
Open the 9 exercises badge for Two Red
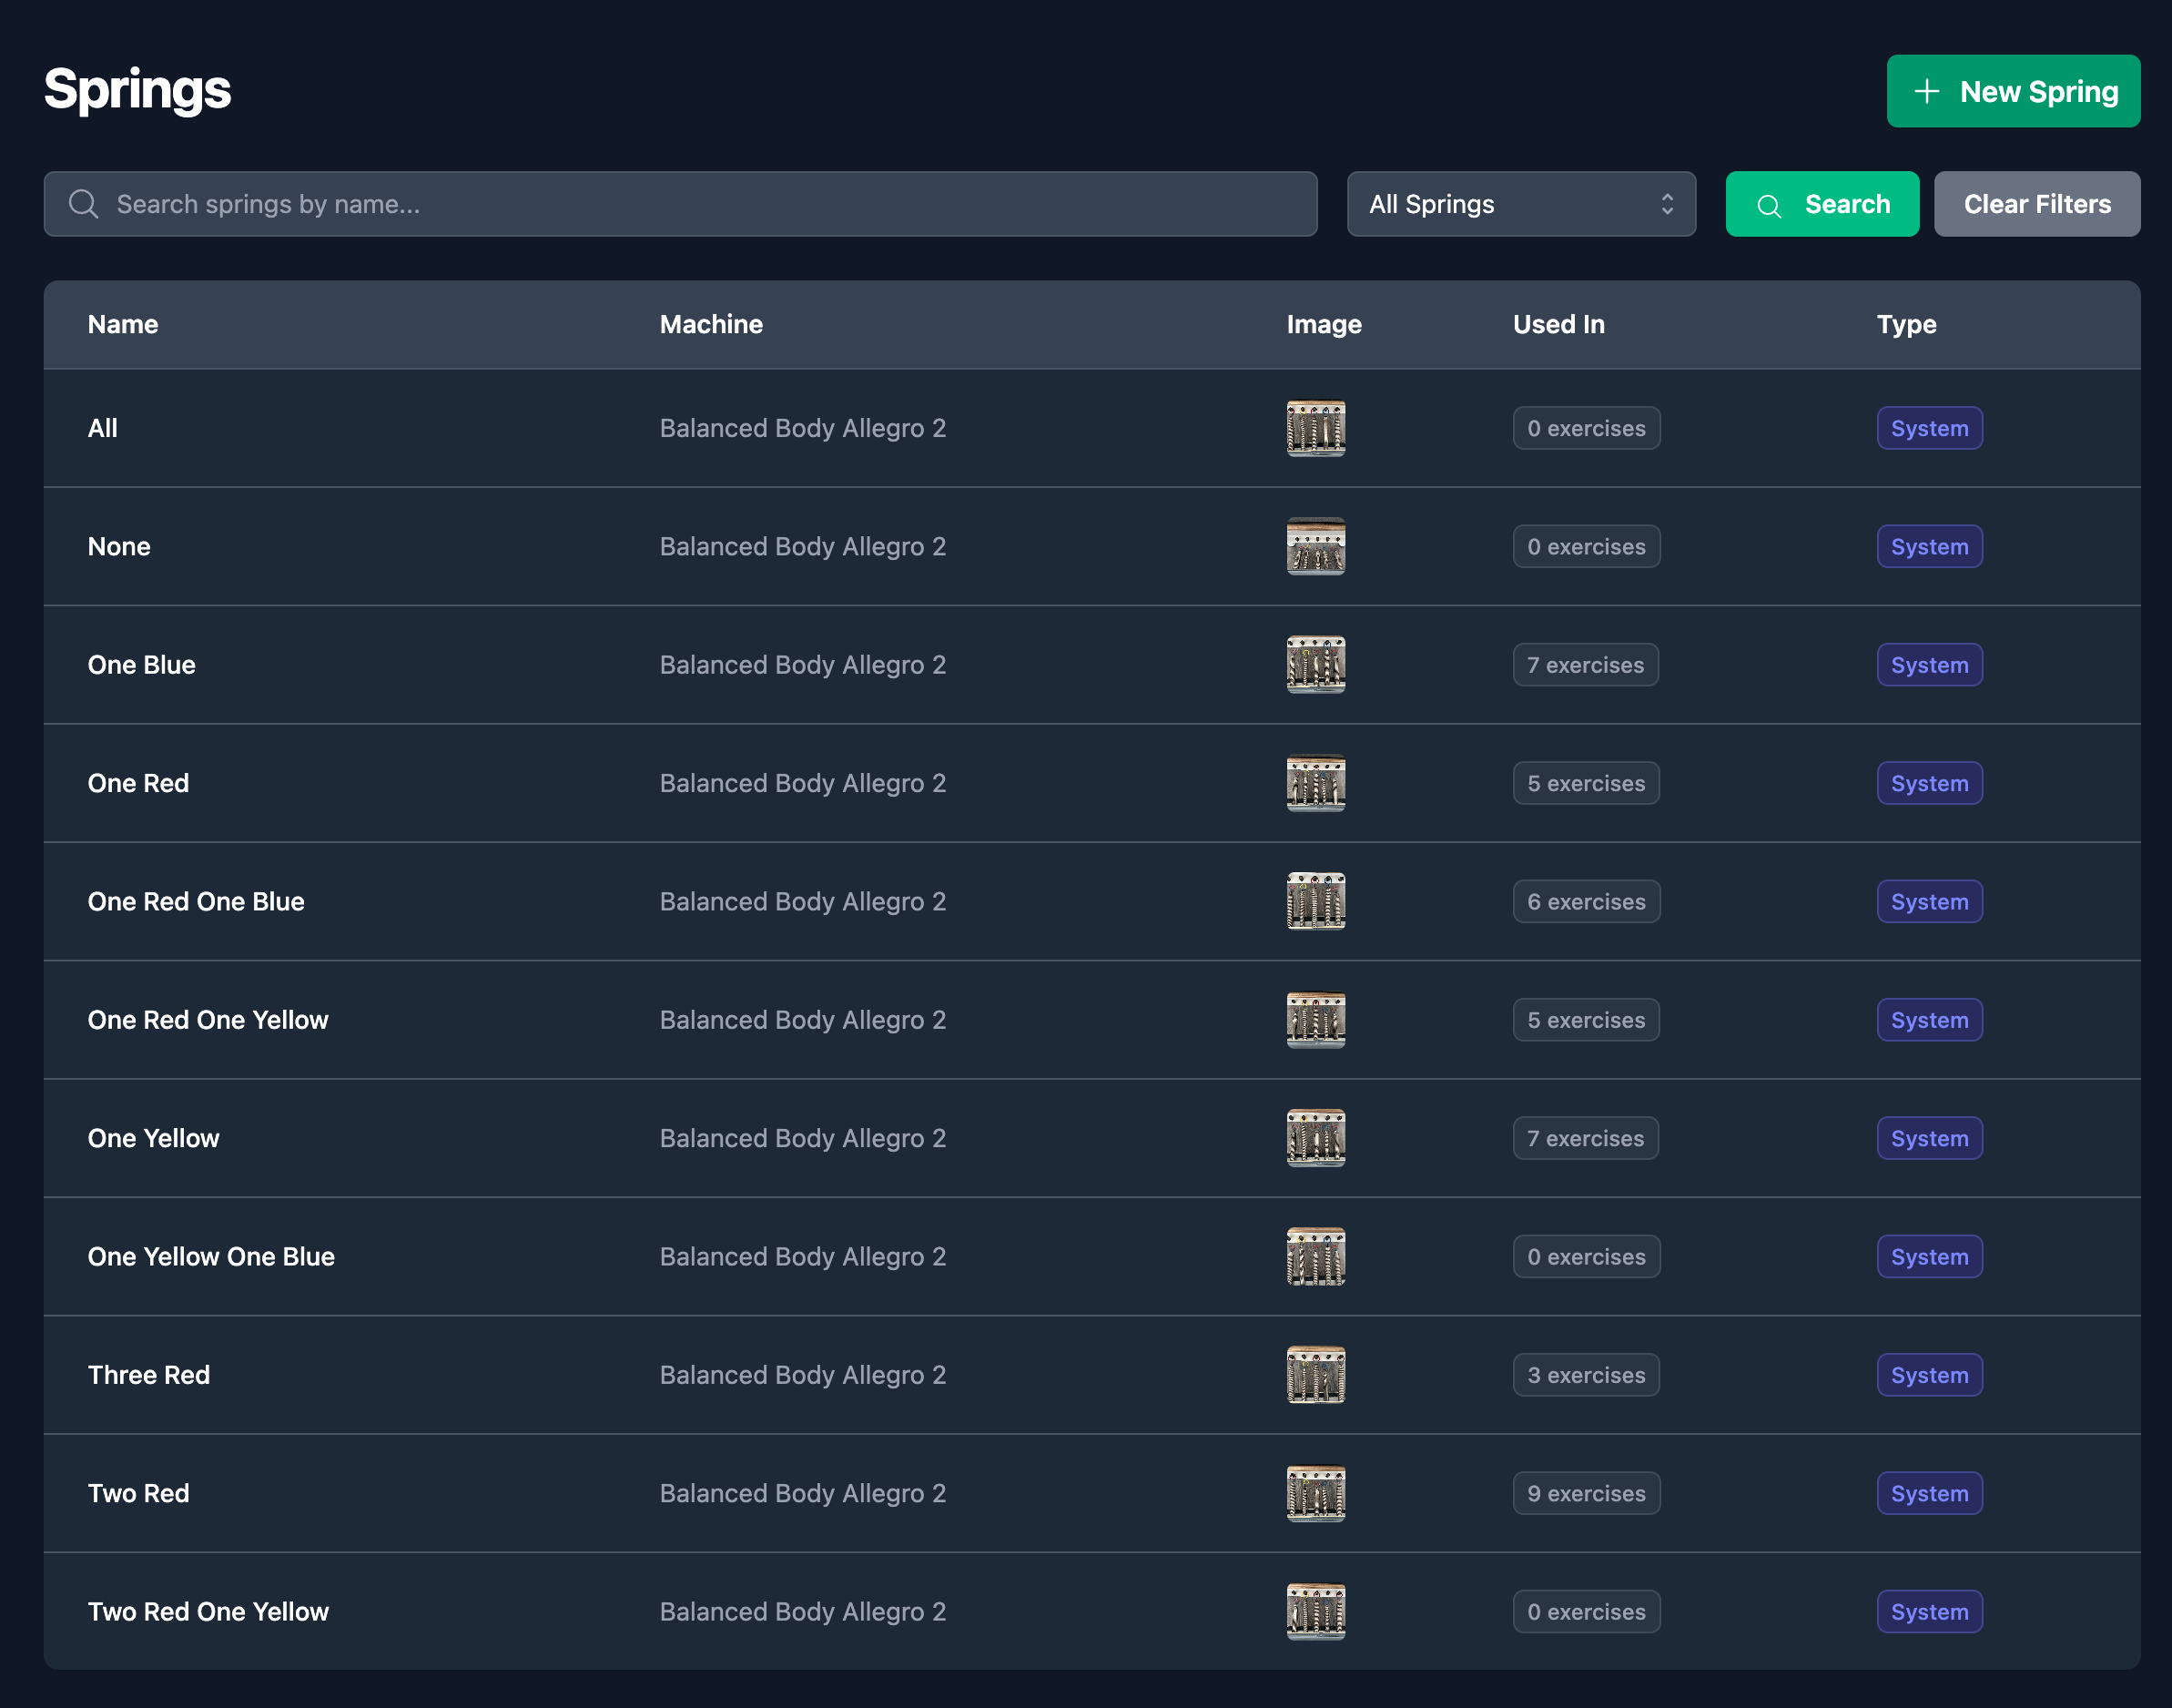pyautogui.click(x=1586, y=1493)
